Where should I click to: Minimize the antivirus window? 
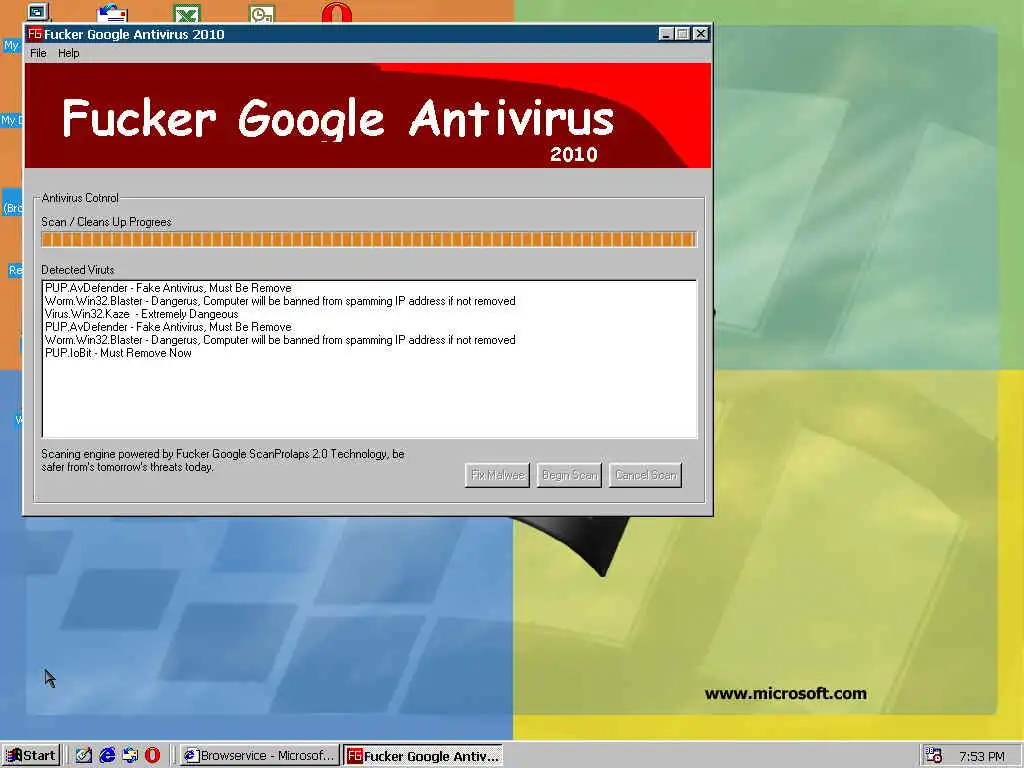665,34
